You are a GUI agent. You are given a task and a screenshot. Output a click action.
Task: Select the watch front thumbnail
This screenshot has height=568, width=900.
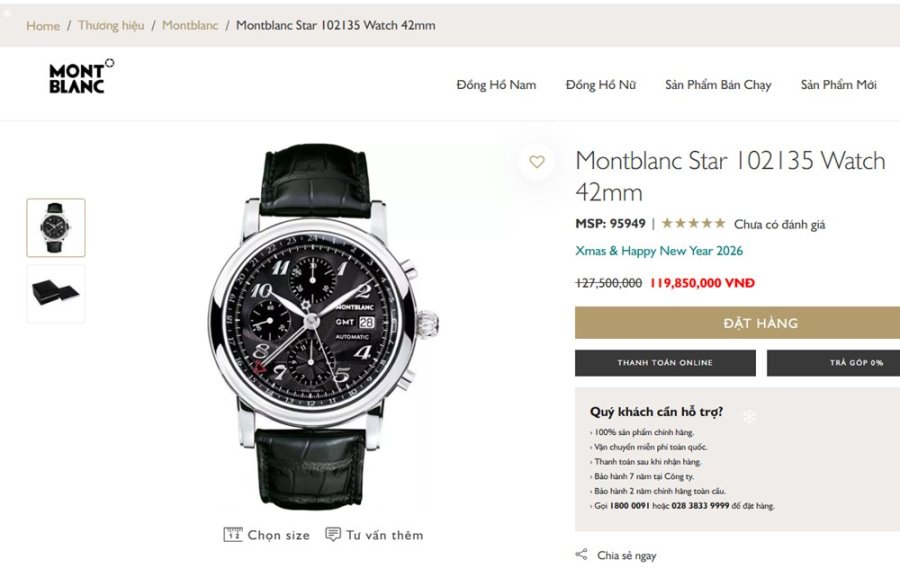point(56,228)
